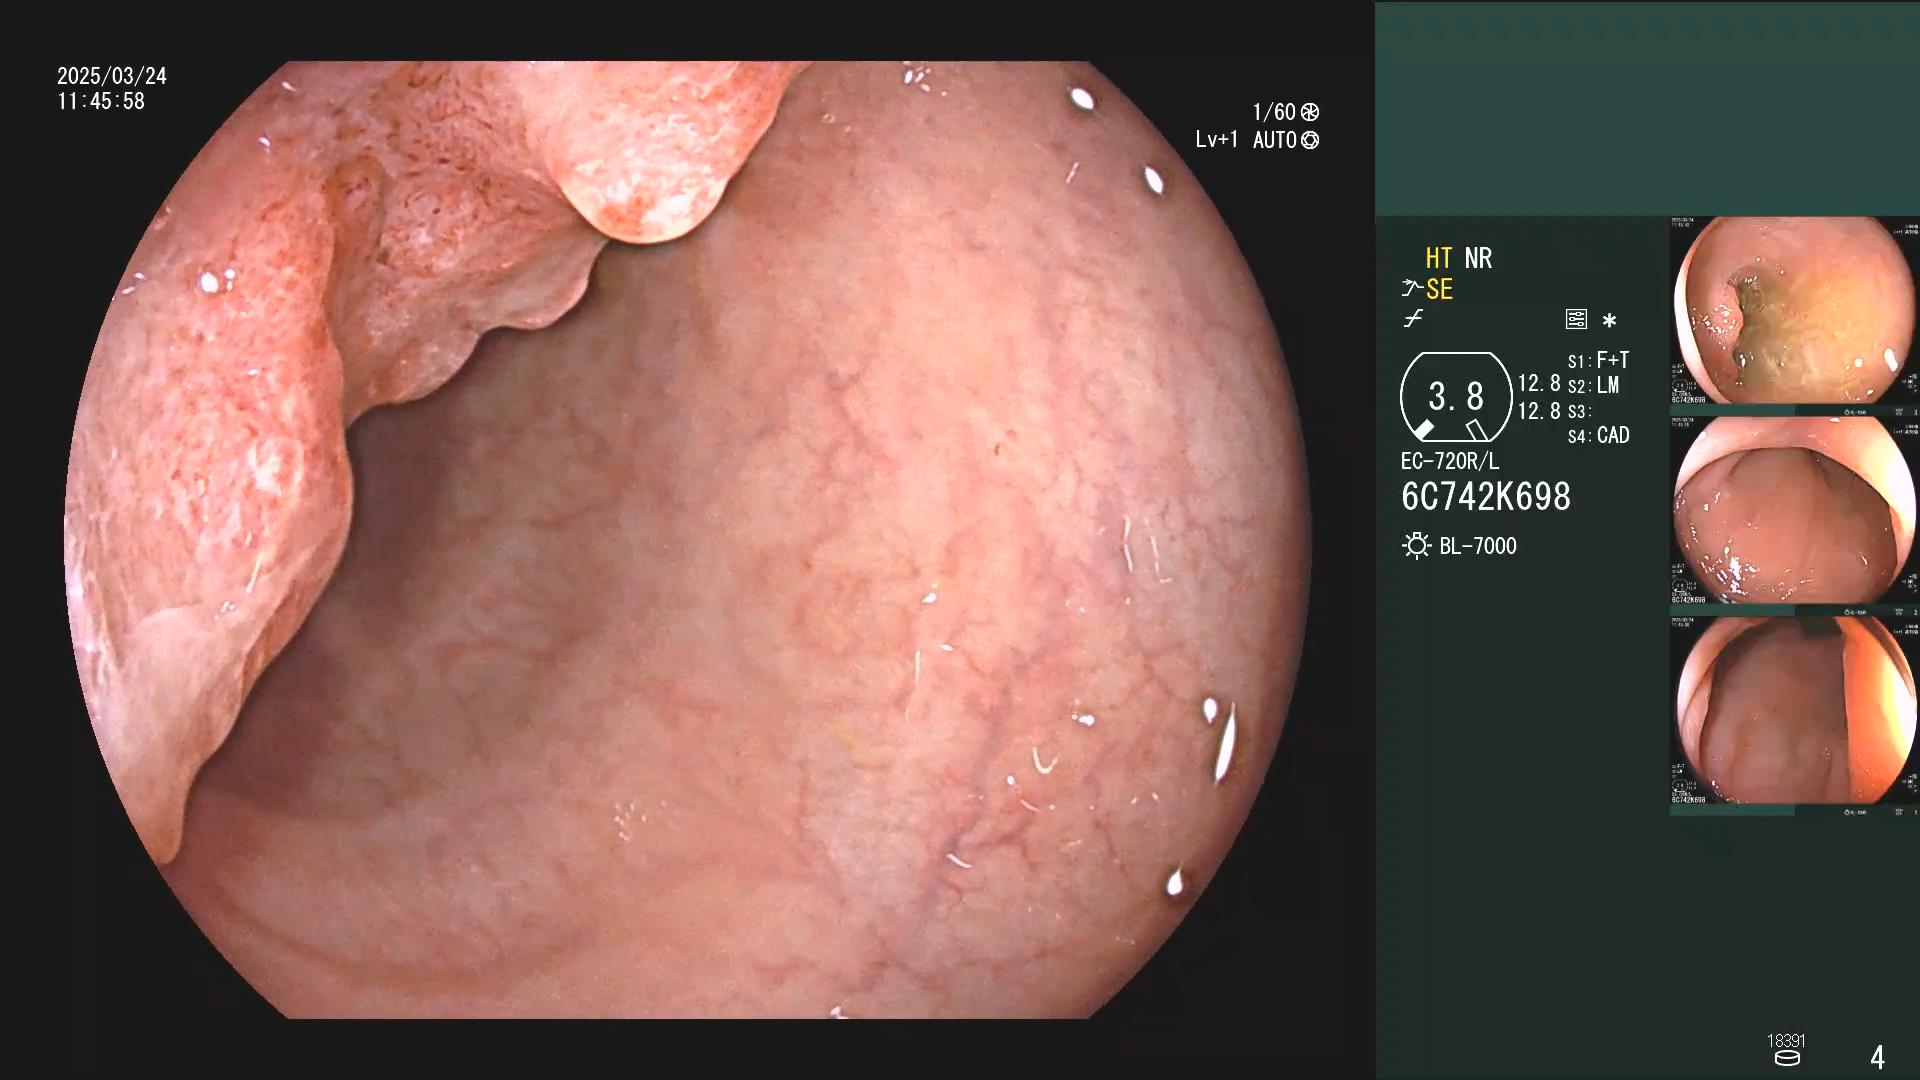
Task: Select the S4: CAD switch assignment
Action: click(x=1598, y=436)
